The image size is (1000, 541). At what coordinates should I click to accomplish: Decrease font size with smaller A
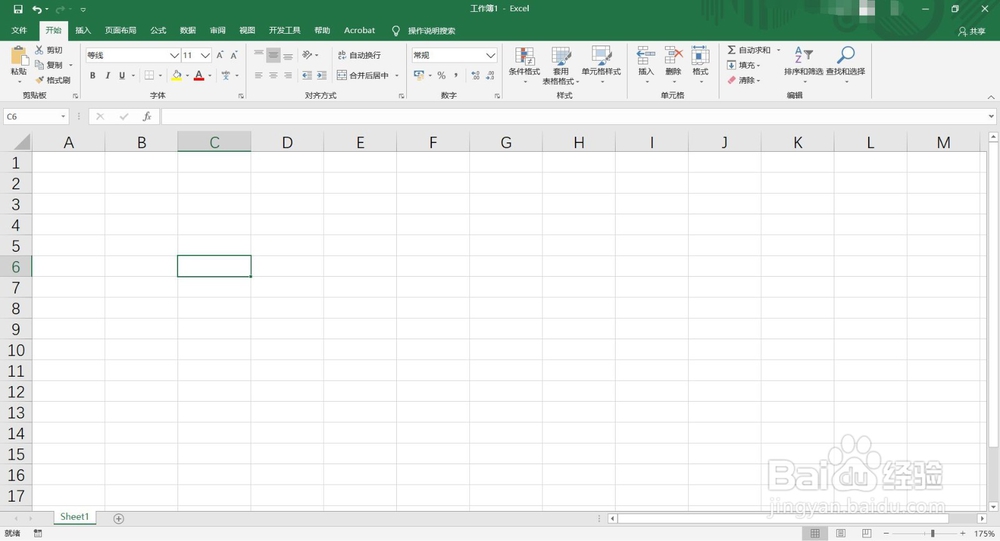[234, 56]
